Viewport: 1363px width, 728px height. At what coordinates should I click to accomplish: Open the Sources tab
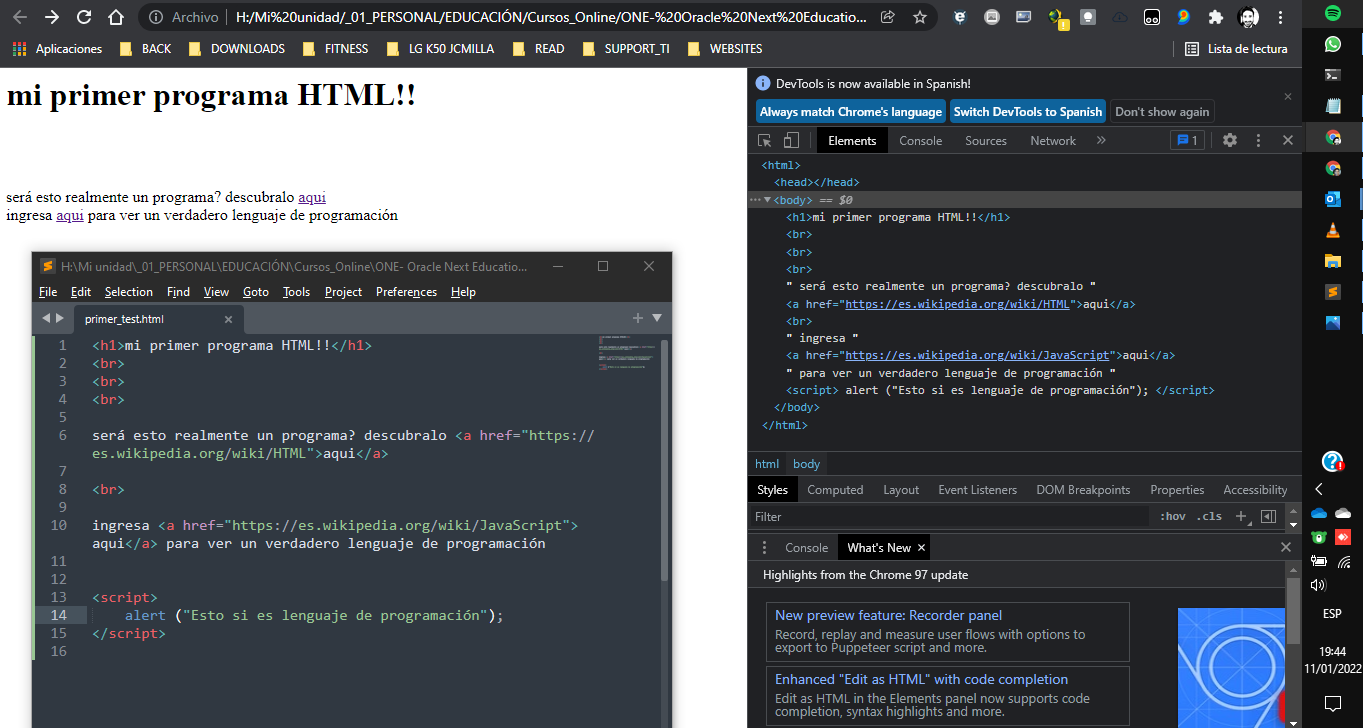click(x=986, y=141)
